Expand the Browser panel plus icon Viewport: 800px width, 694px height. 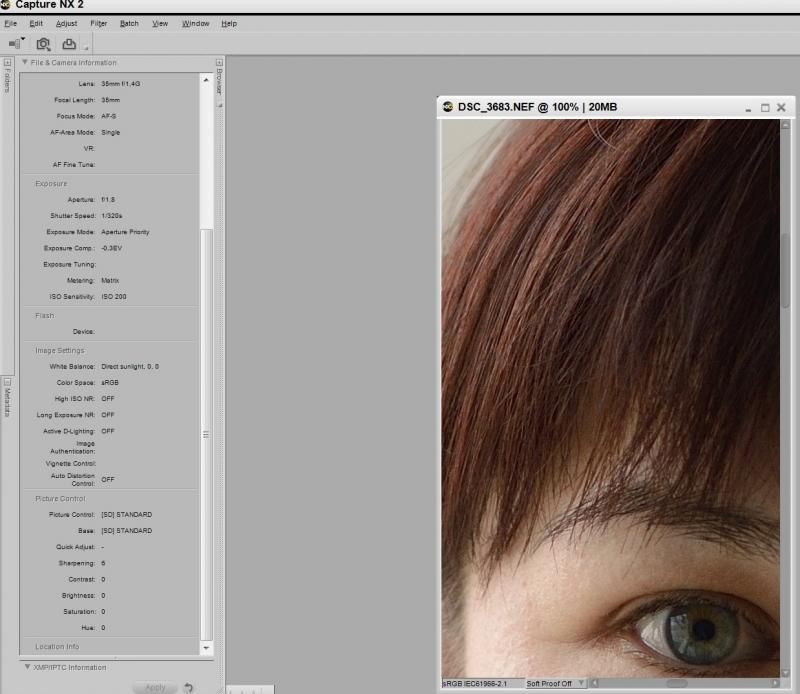pyautogui.click(x=219, y=63)
